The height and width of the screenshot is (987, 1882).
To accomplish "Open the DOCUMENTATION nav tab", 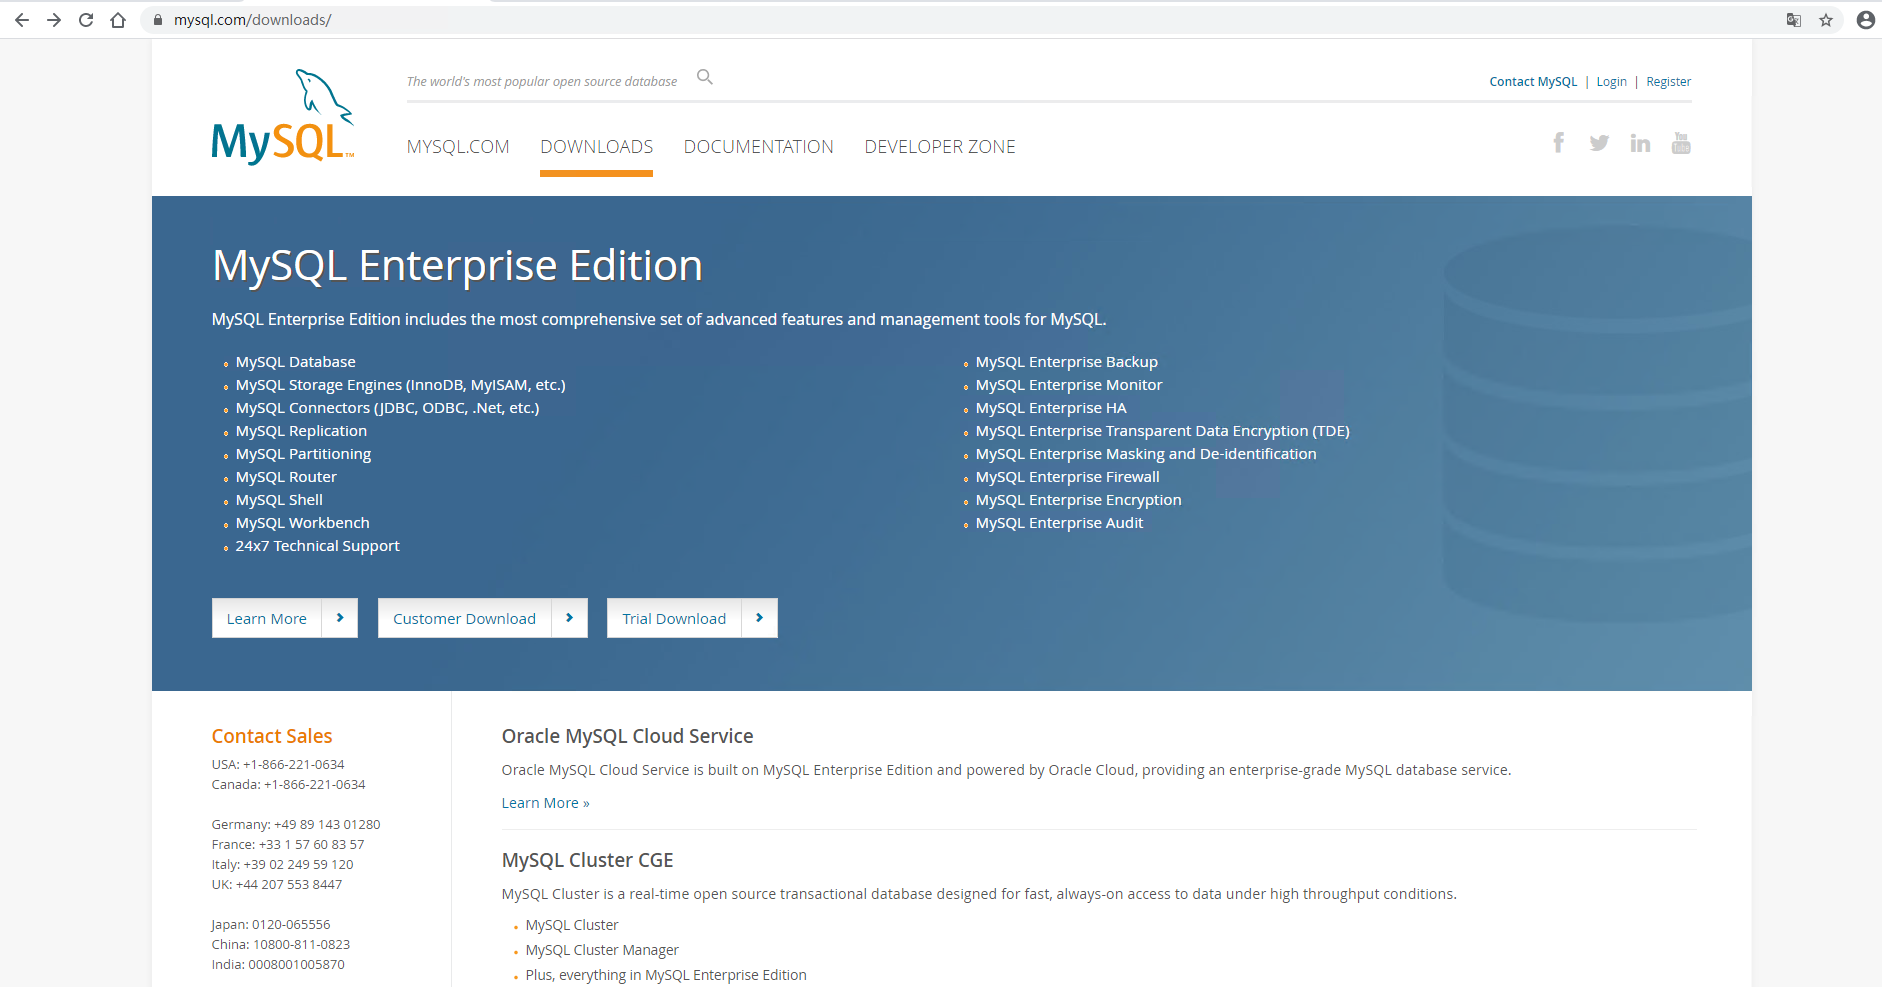I will [758, 147].
